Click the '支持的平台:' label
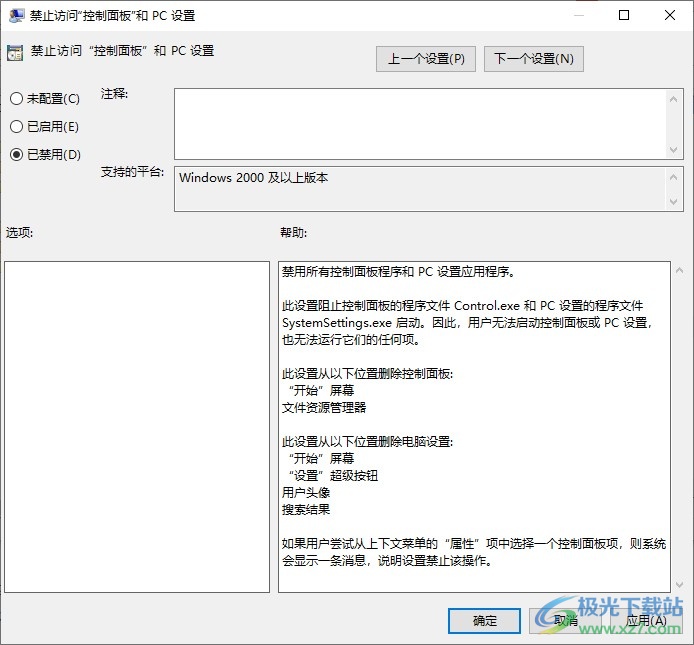The image size is (694, 645). click(x=132, y=172)
